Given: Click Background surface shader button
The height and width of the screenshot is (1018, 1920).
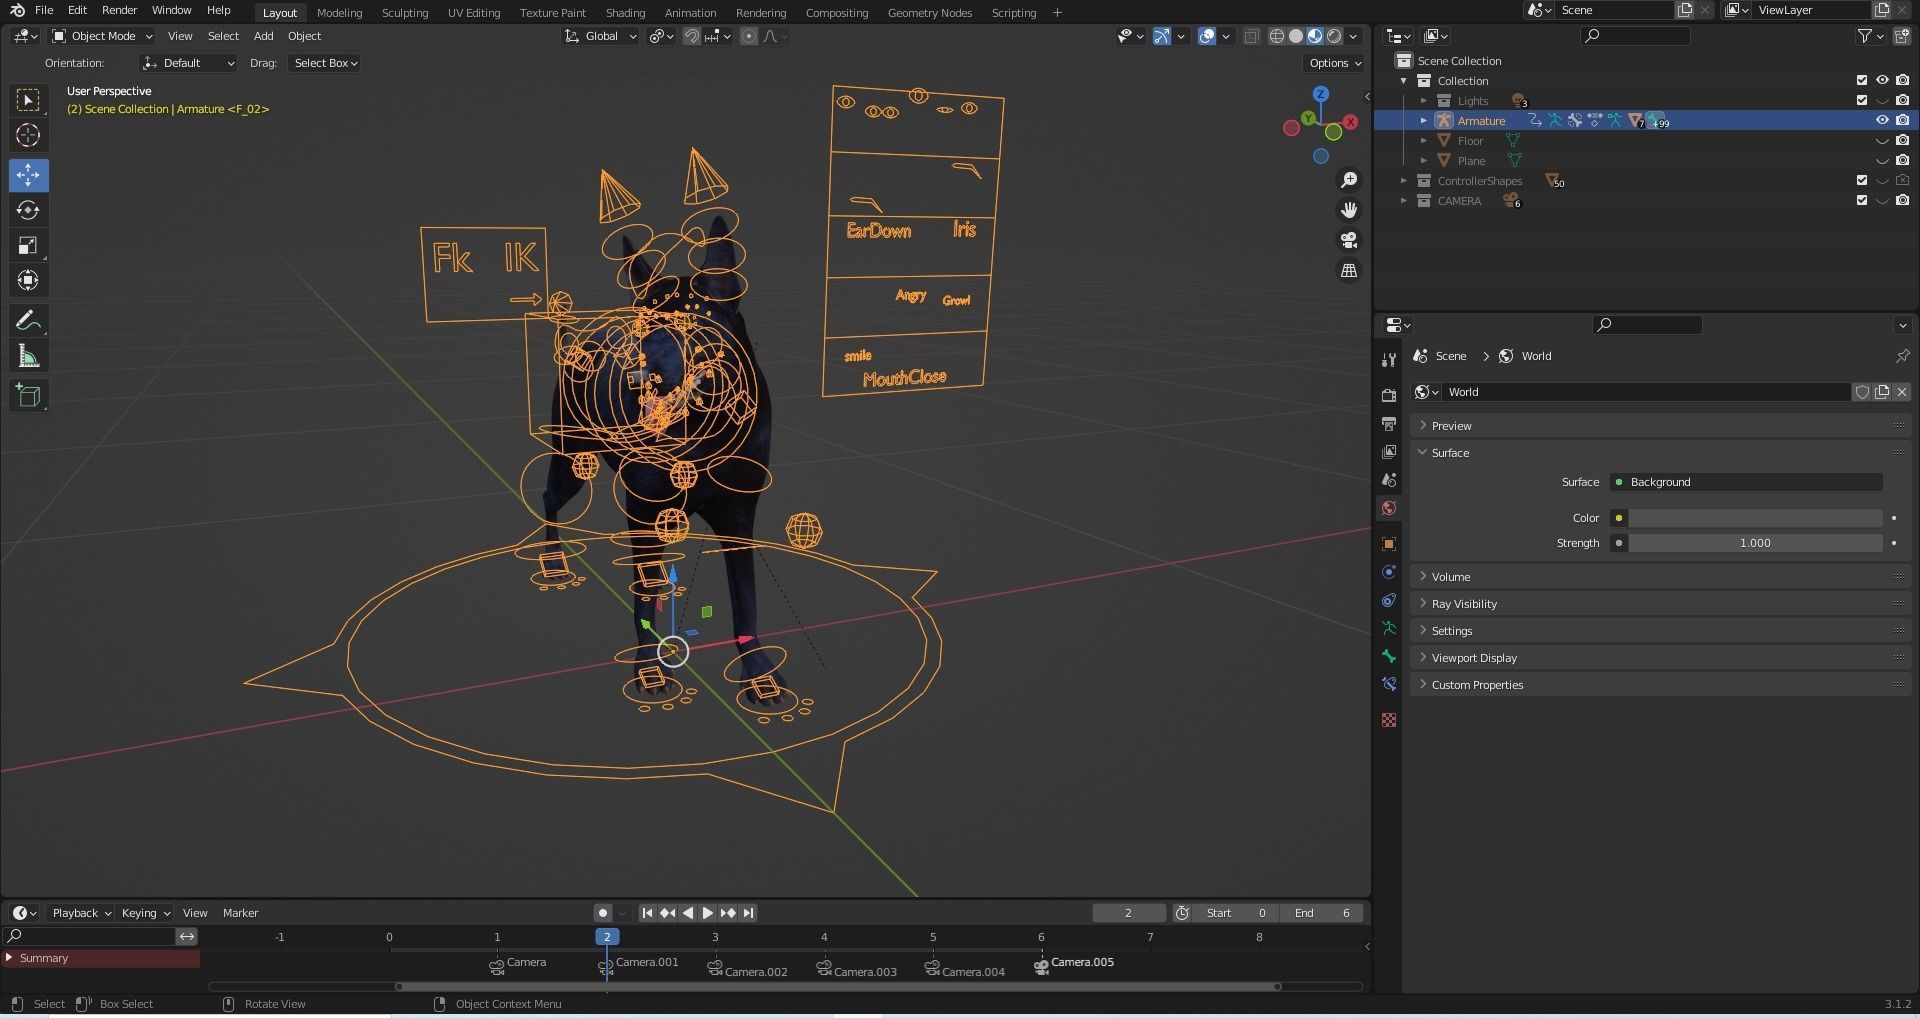Looking at the screenshot, I should (x=1746, y=482).
